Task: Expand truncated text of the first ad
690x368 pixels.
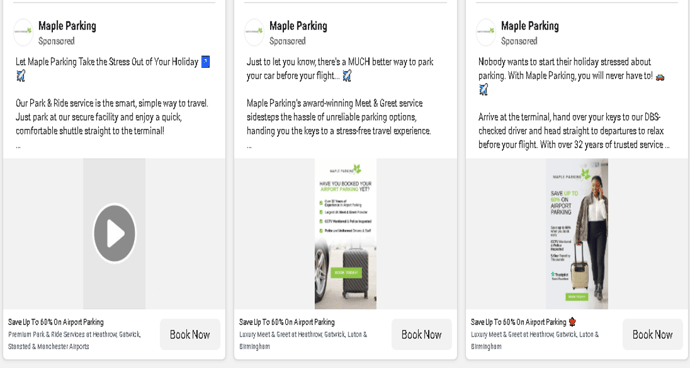Action: tap(18, 146)
